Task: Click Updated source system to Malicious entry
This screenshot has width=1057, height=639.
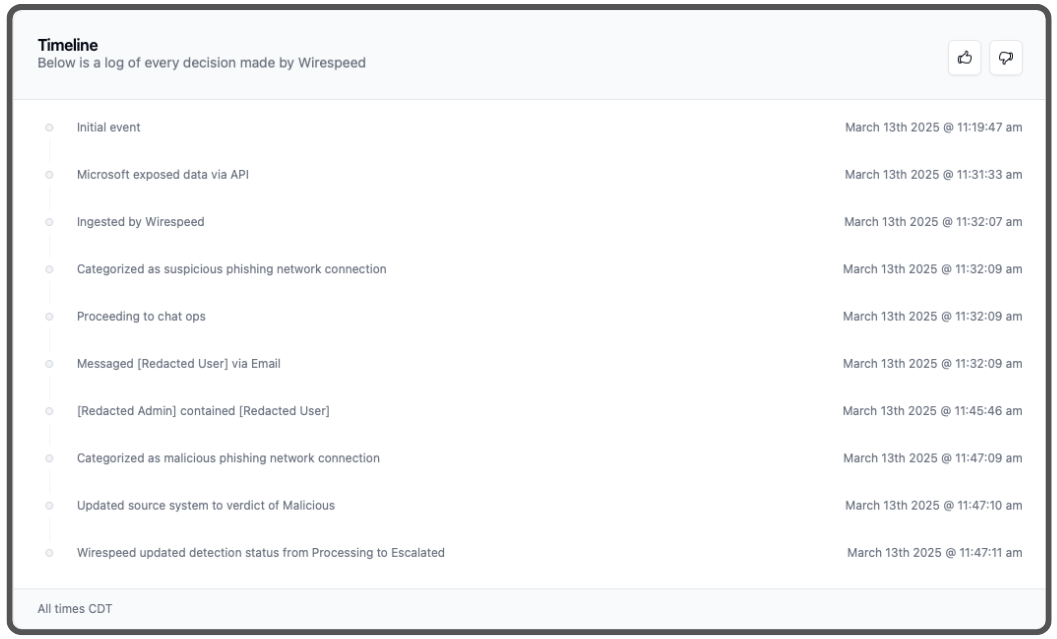Action: pos(205,506)
